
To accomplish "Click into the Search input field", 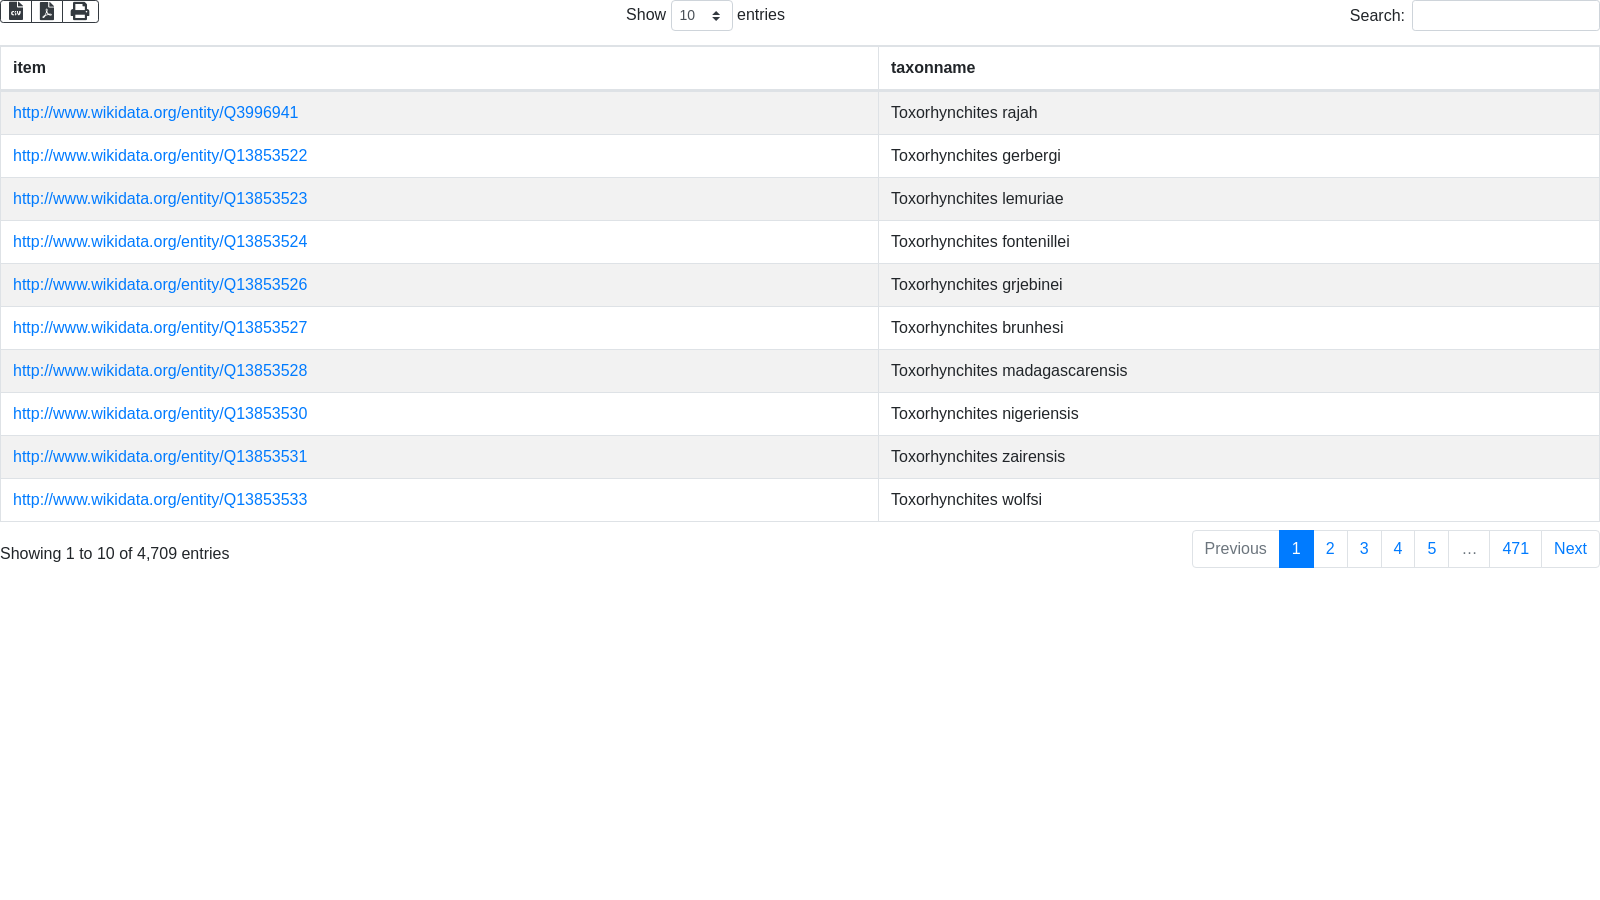I will [x=1505, y=16].
